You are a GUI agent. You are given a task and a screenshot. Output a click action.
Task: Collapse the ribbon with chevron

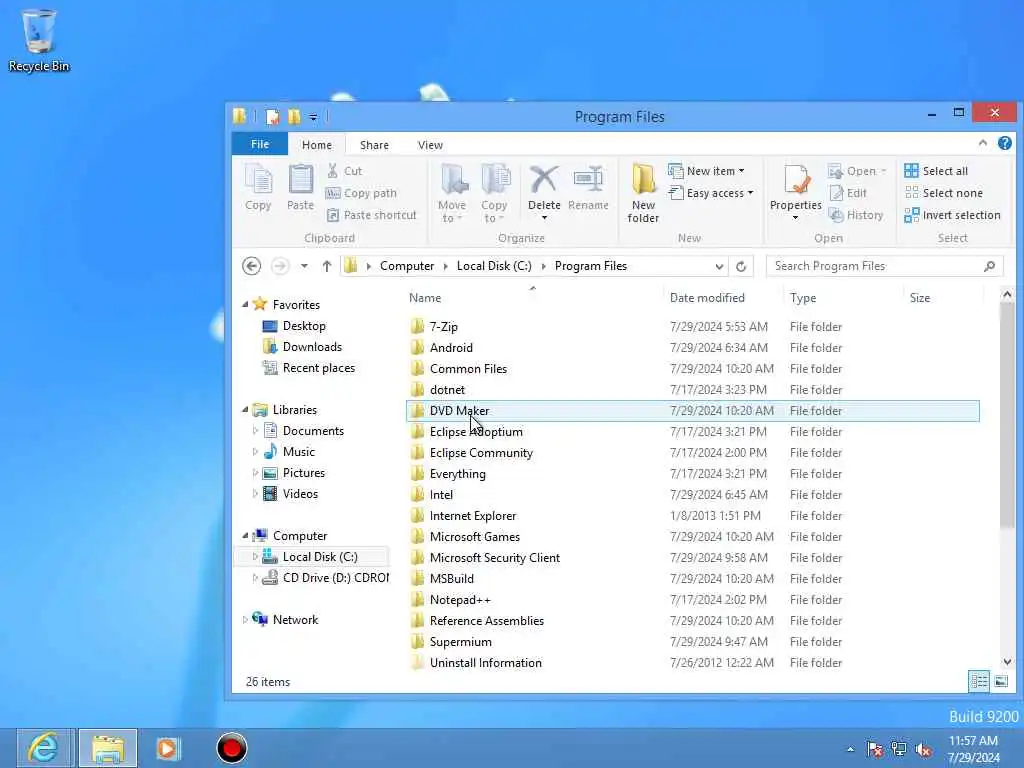tap(983, 143)
